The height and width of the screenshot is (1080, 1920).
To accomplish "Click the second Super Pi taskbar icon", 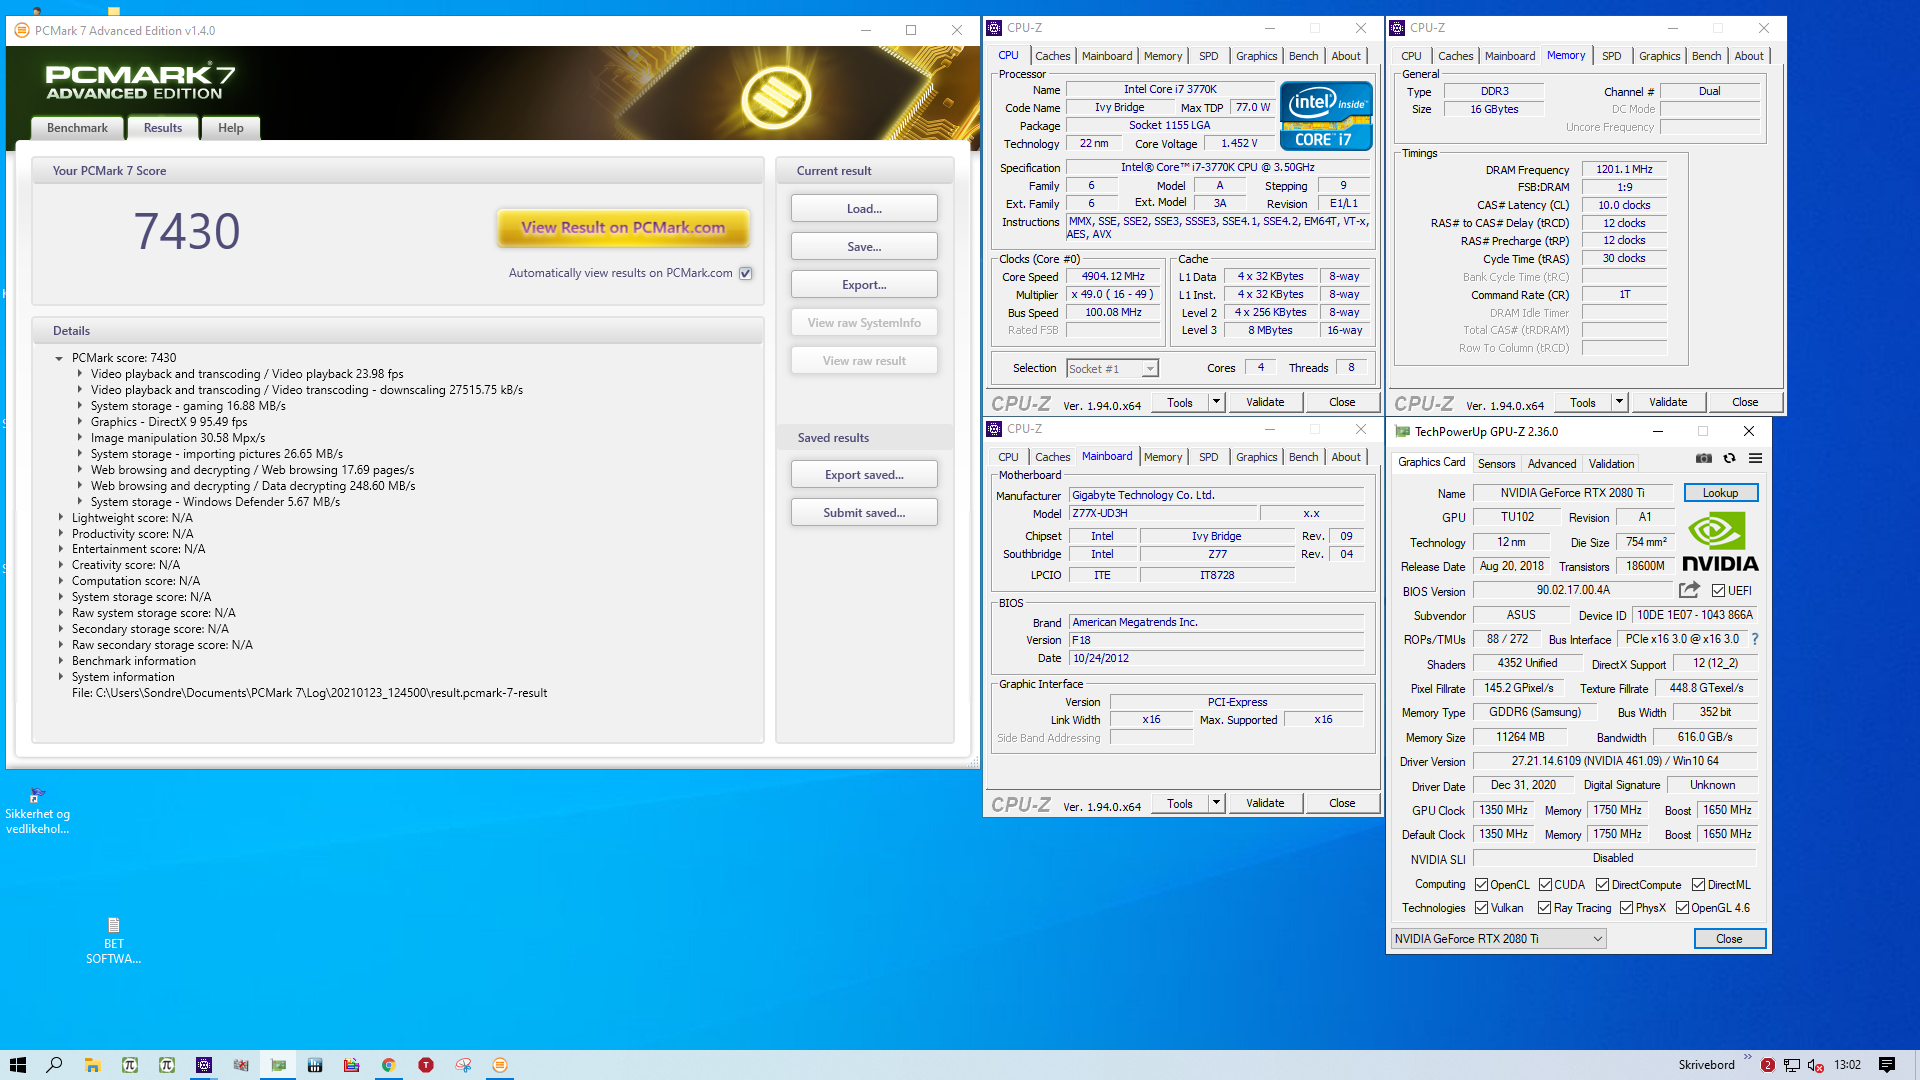I will [167, 1065].
